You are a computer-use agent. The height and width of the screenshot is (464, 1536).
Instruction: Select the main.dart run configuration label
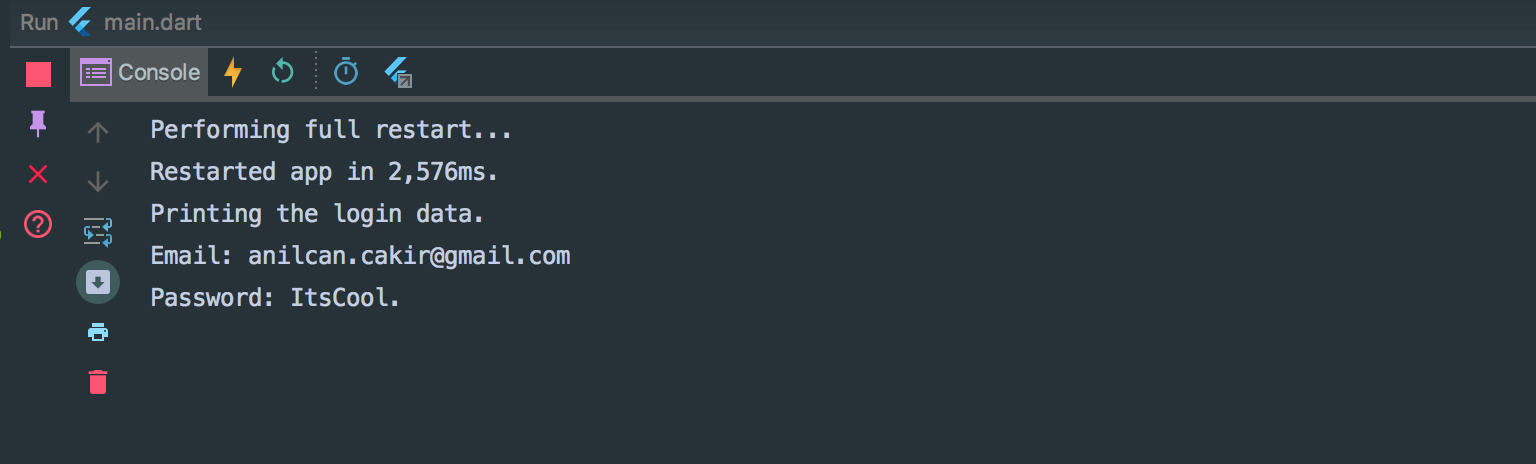tap(152, 22)
